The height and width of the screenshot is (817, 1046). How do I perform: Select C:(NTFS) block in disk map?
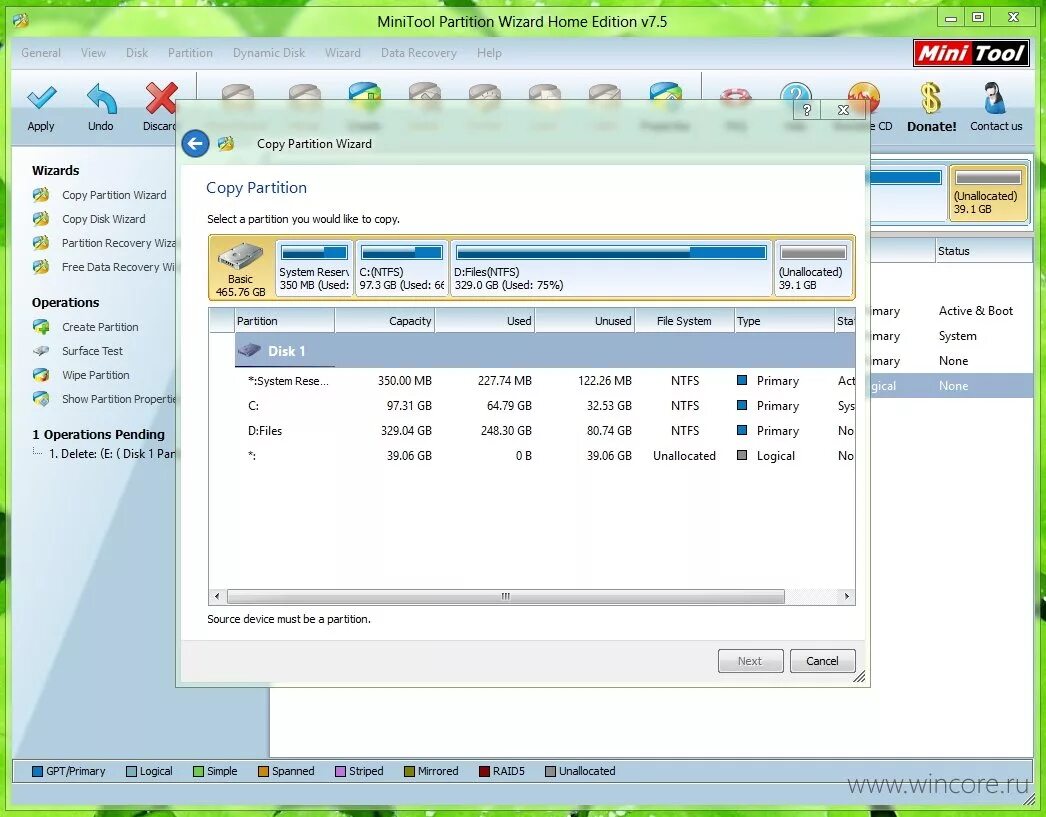pos(402,268)
